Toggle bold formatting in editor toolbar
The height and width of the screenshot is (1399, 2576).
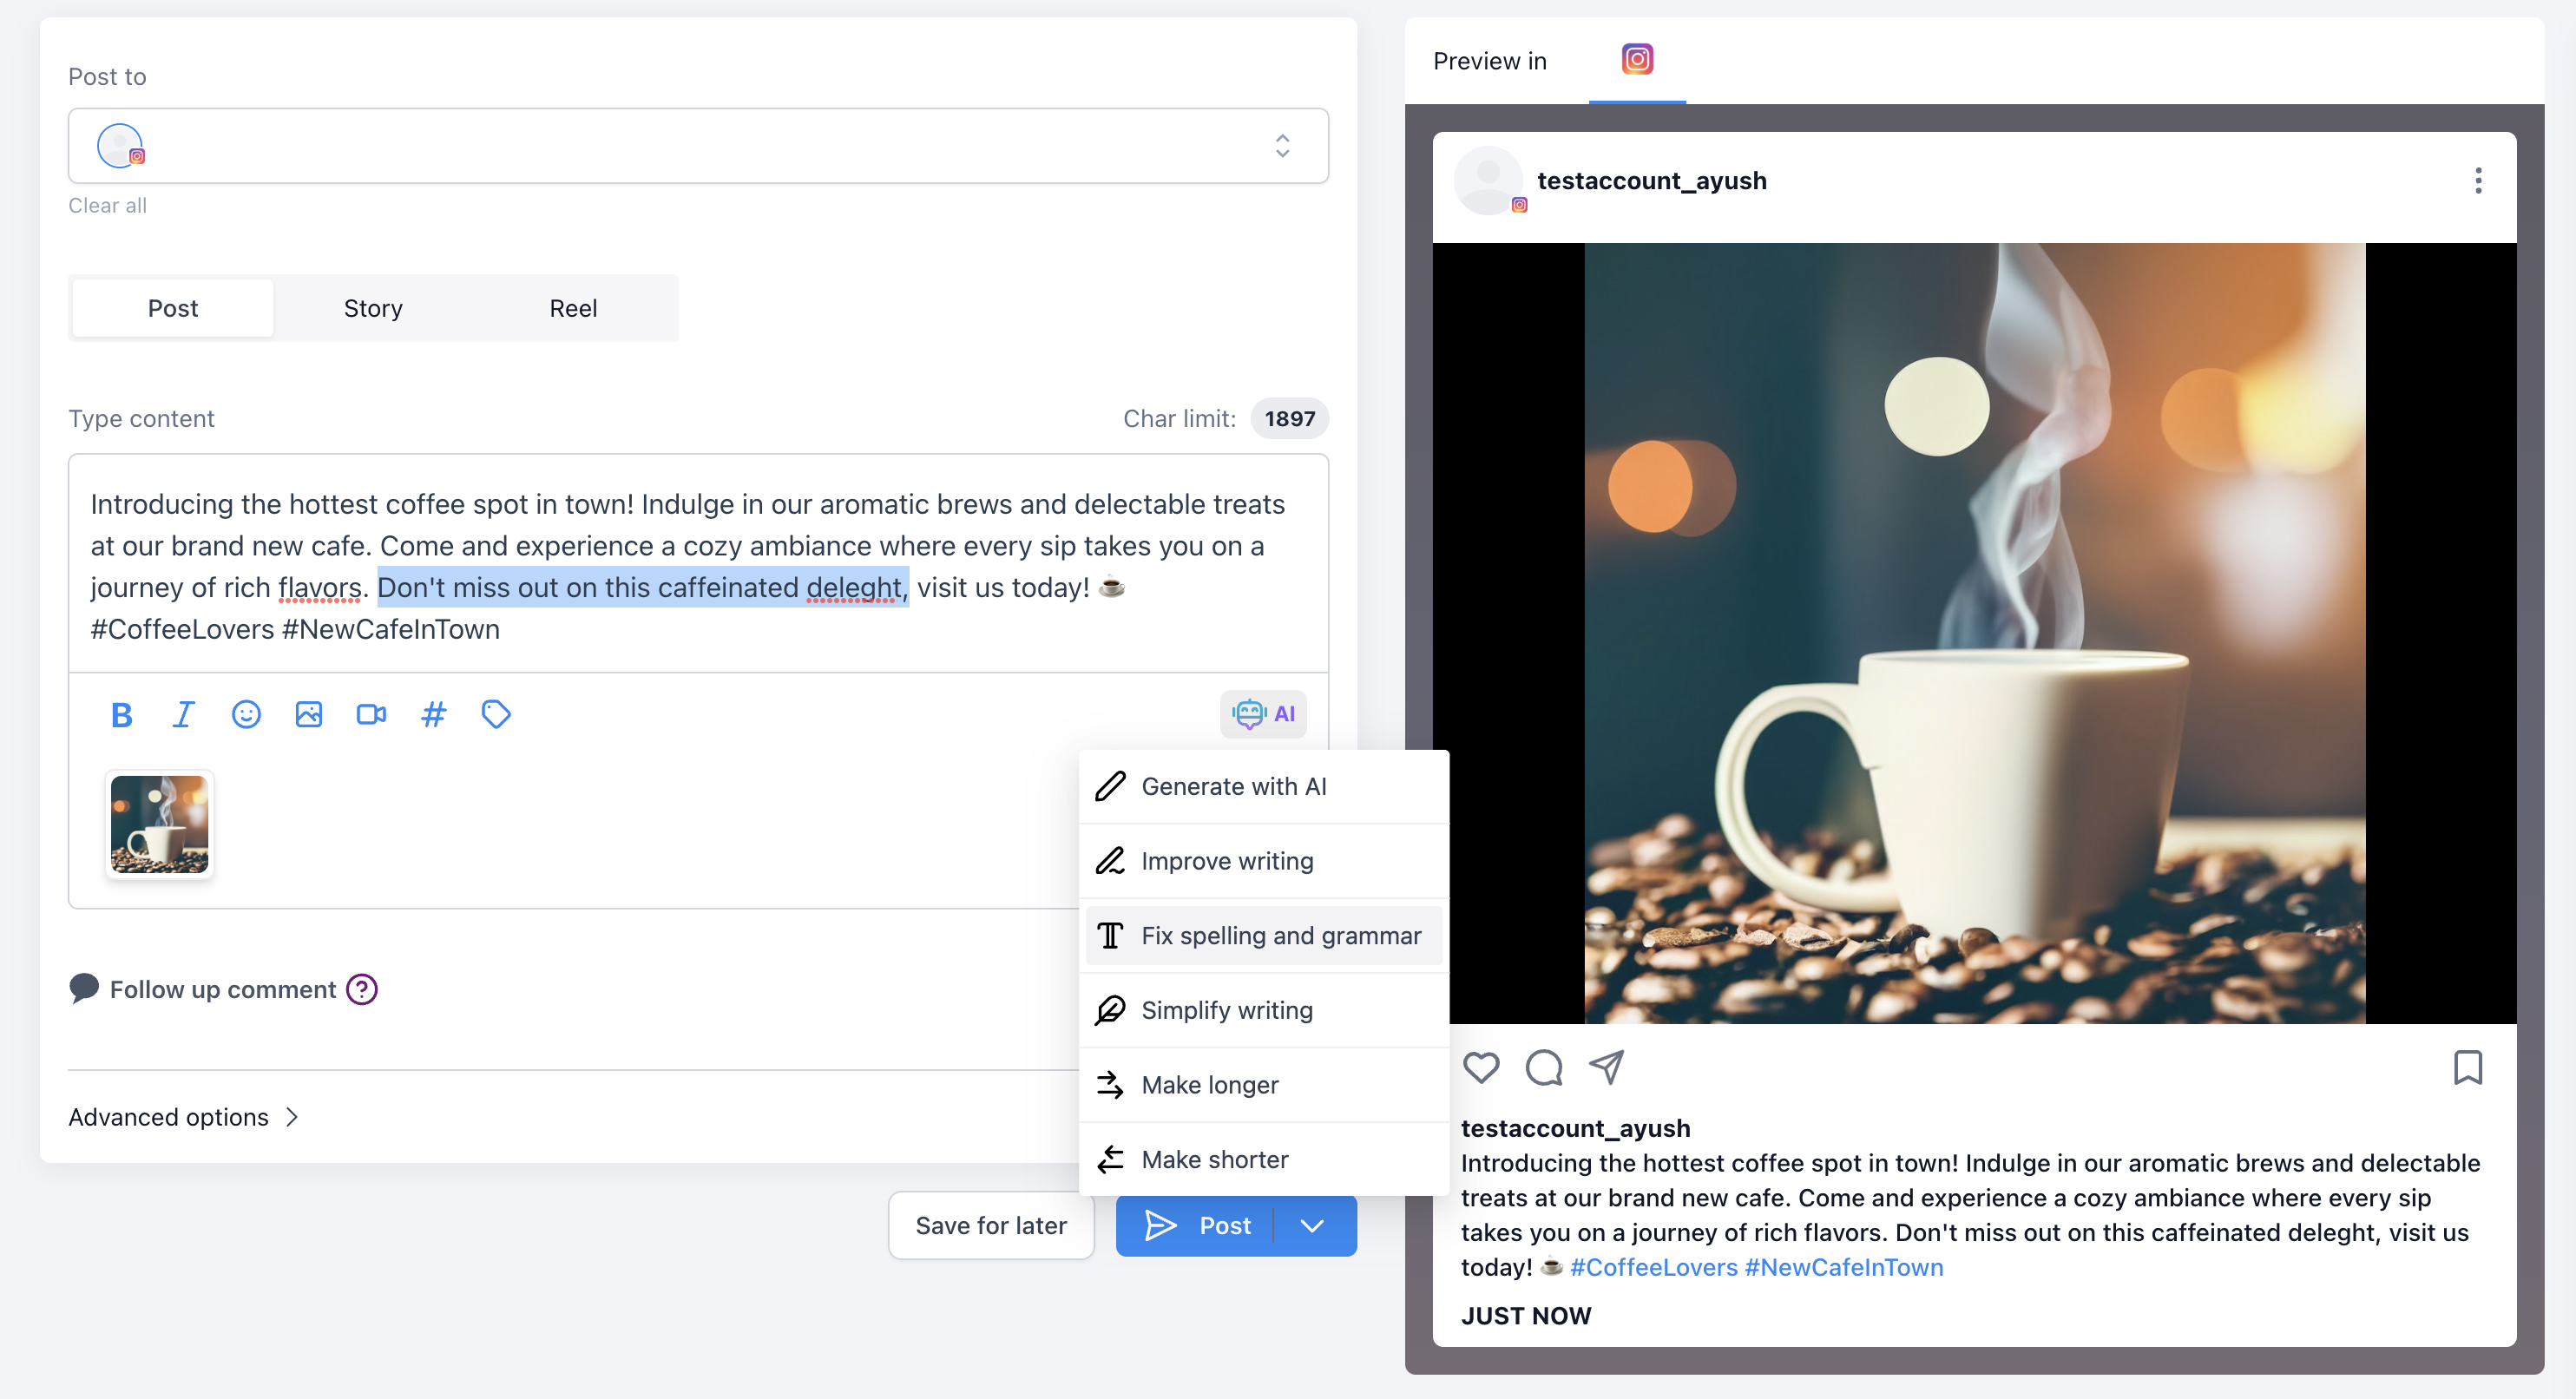tap(121, 714)
